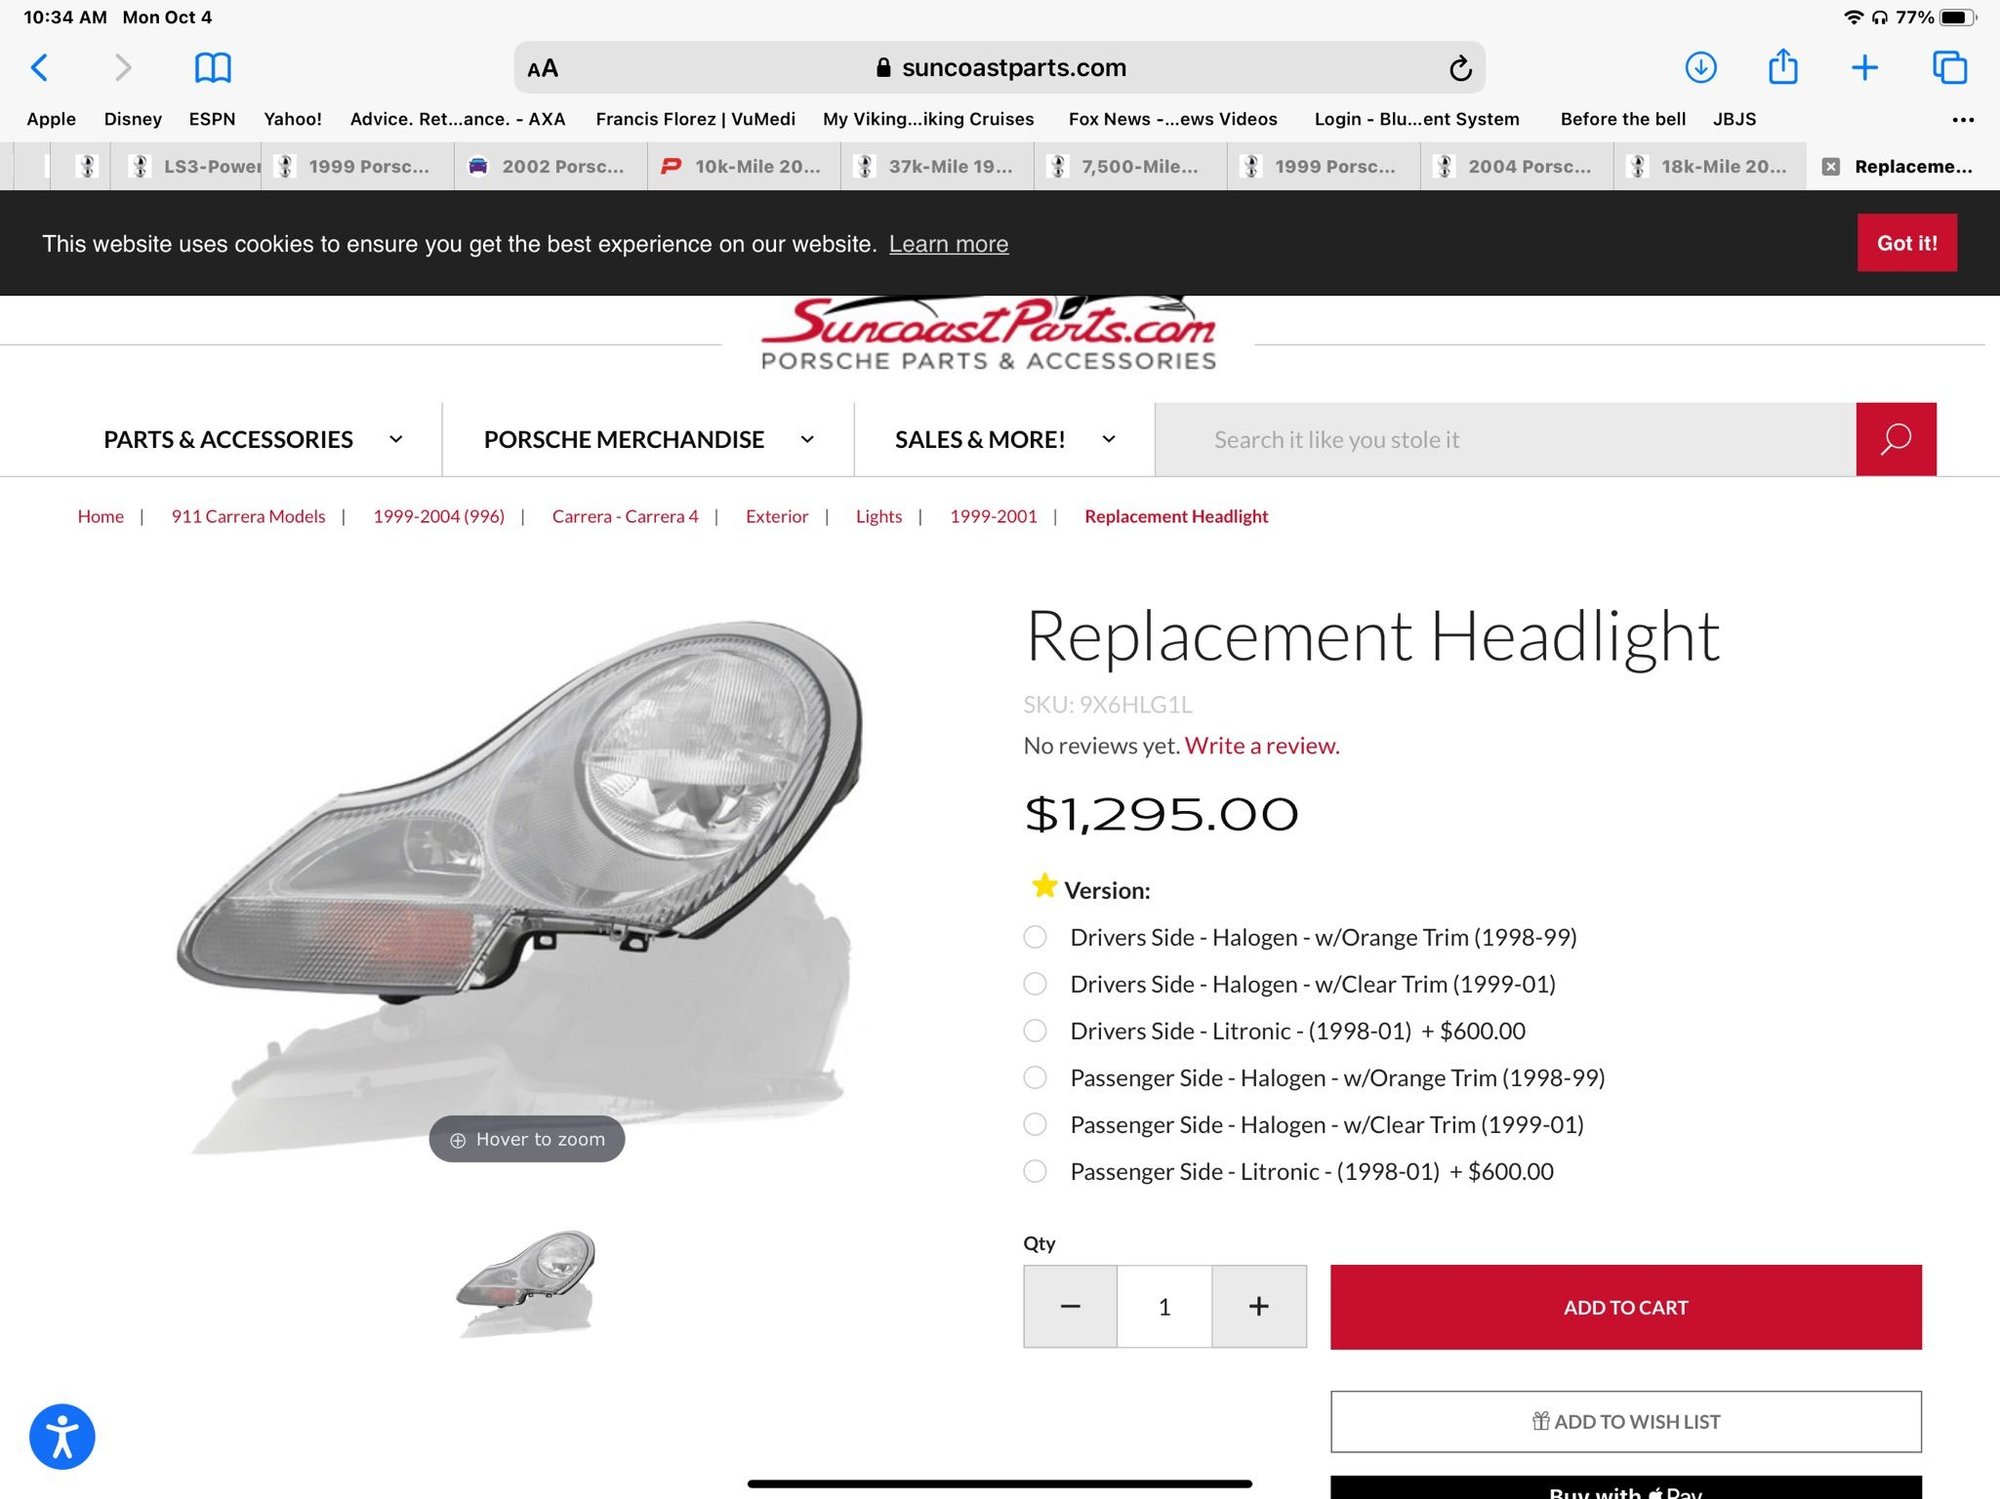The image size is (2000, 1499).
Task: Open the accessibility widget icon
Action: tap(62, 1437)
